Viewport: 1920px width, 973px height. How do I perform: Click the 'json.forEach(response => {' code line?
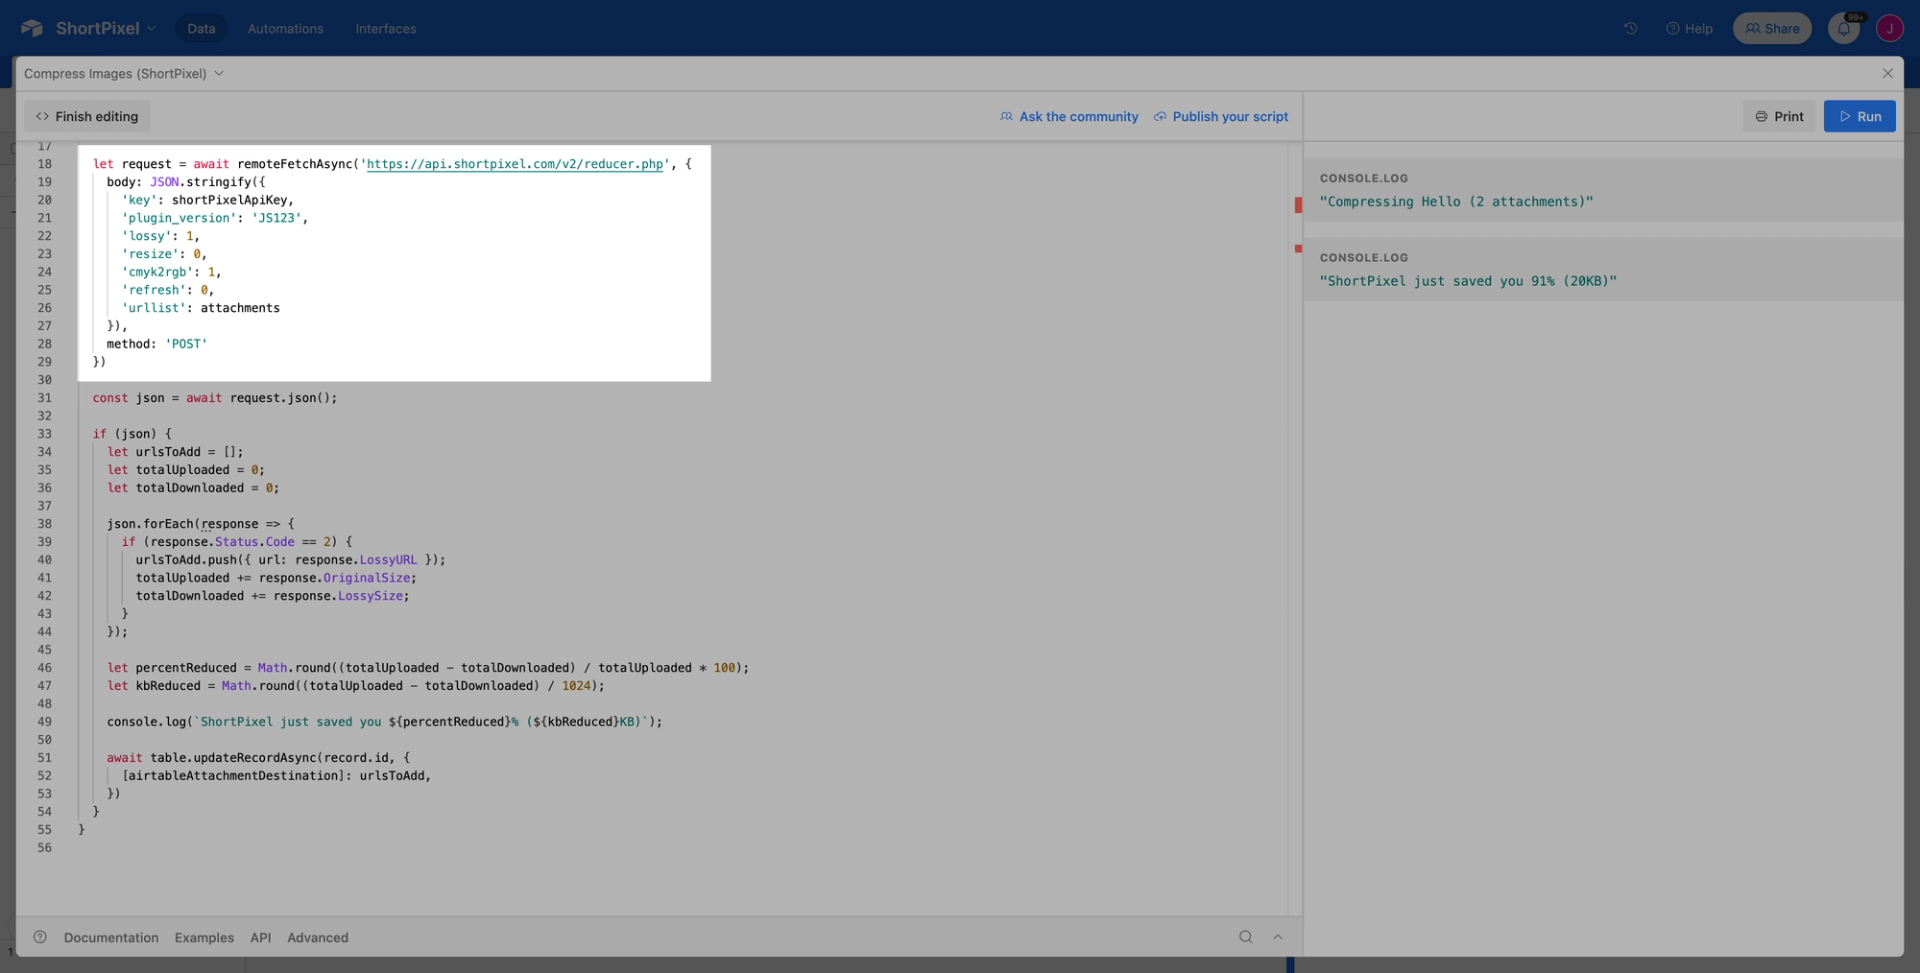pos(201,524)
